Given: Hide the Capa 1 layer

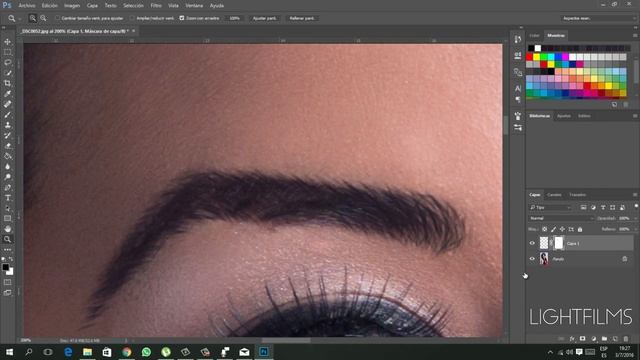Looking at the screenshot, I should click(532, 243).
